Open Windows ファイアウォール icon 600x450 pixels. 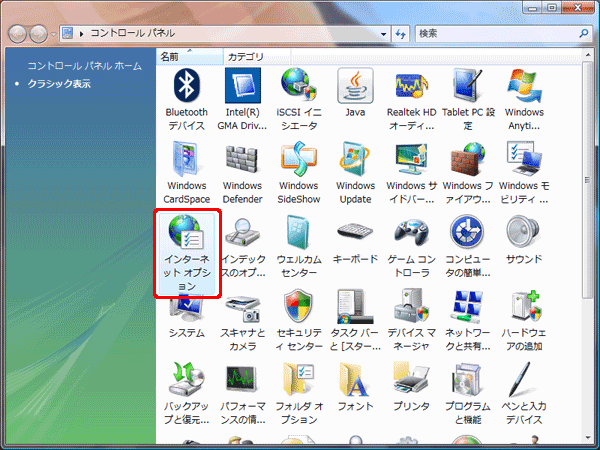coord(468,173)
